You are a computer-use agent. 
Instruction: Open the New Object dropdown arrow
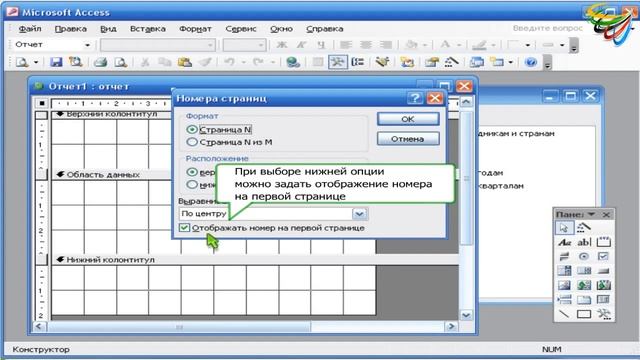click(x=510, y=62)
